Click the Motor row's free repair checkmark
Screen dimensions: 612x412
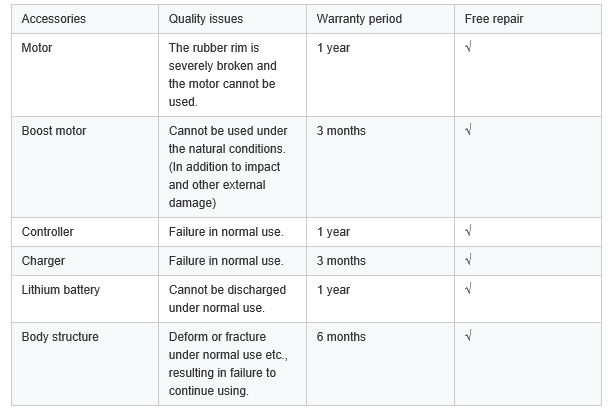pos(468,48)
